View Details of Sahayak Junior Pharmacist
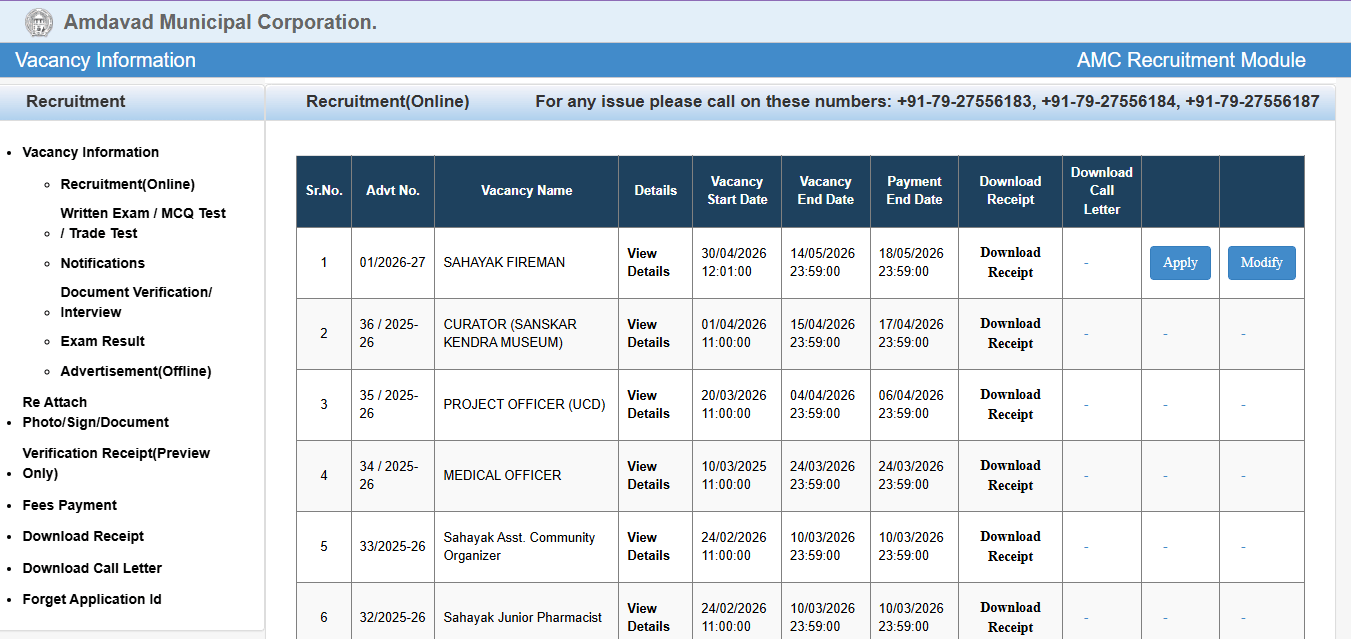 649,617
